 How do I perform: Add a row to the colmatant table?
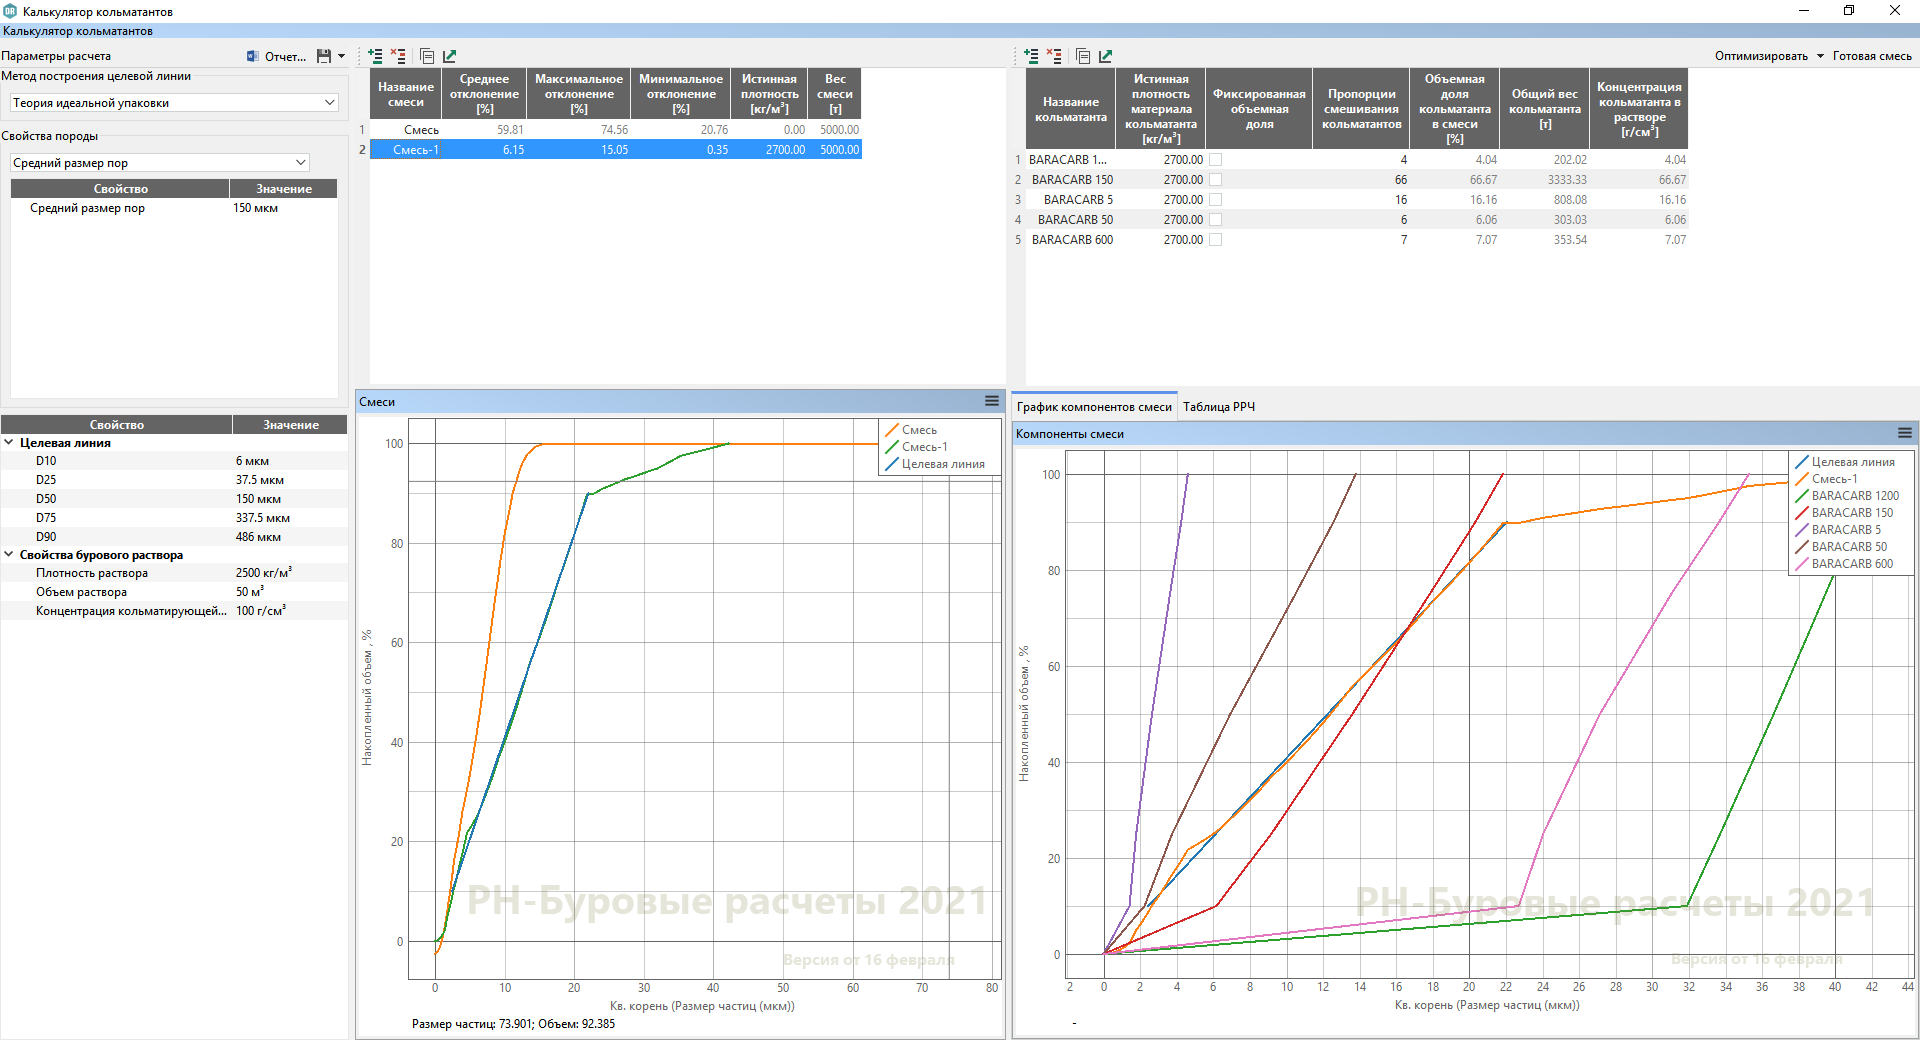pos(1031,56)
